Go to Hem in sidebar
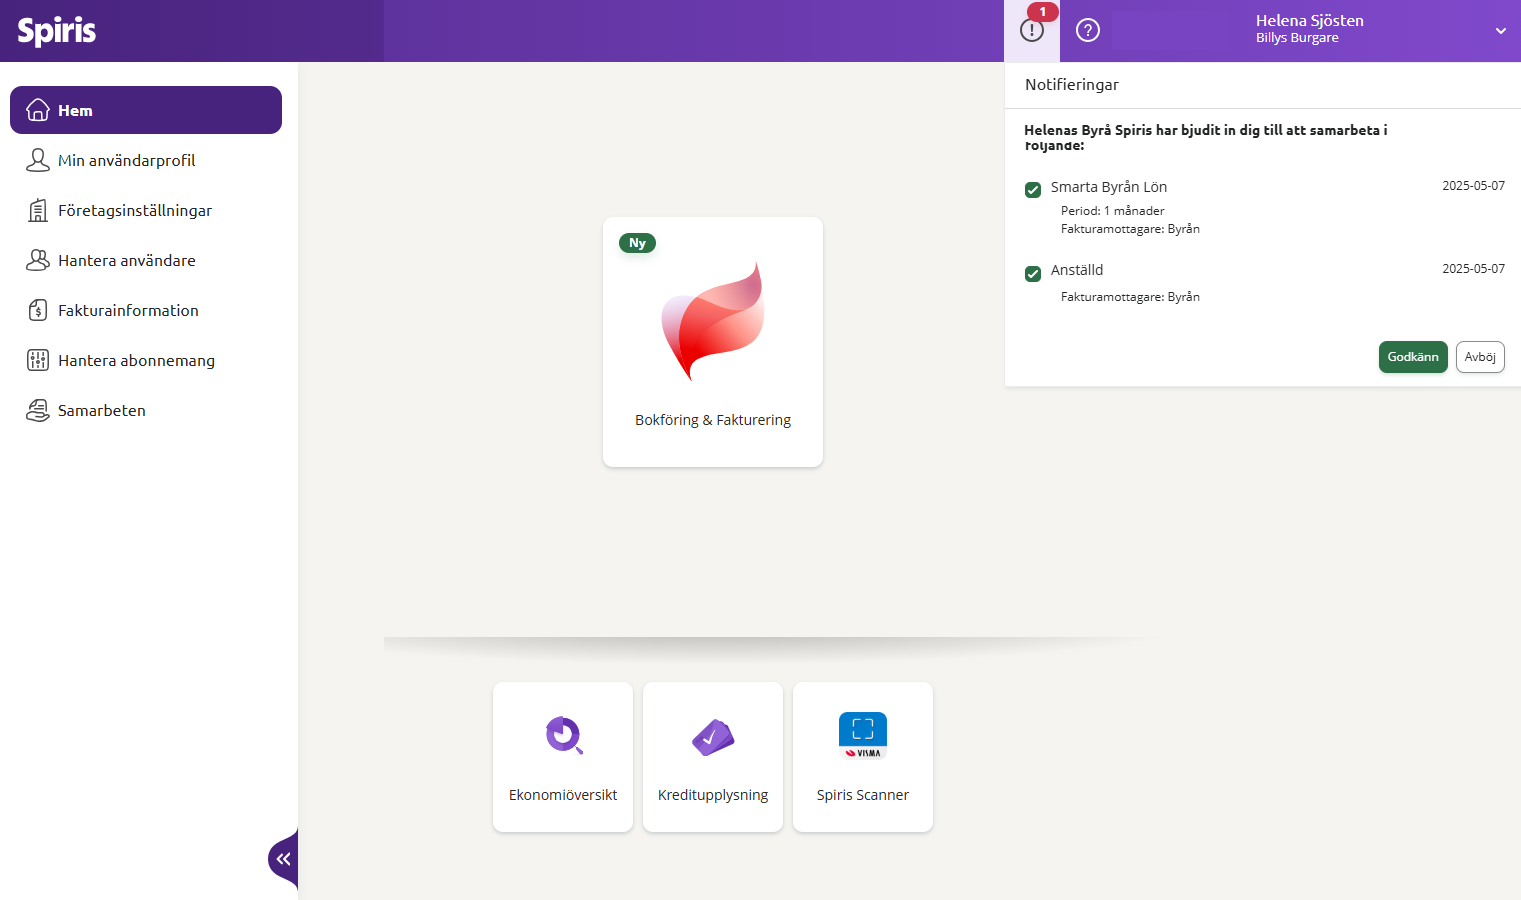 [x=146, y=110]
